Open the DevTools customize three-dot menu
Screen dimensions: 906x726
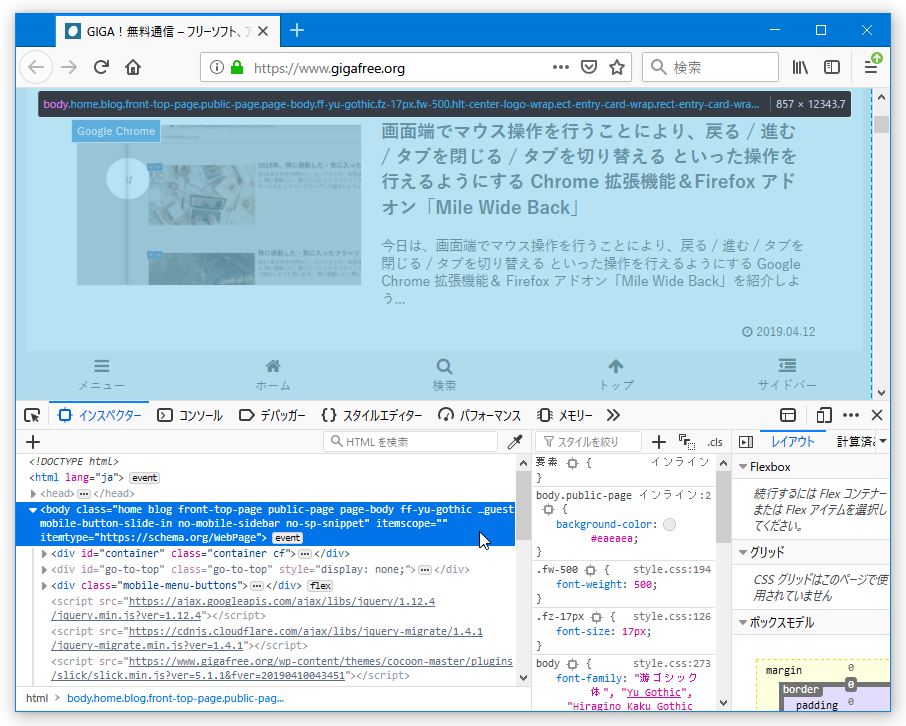(851, 415)
